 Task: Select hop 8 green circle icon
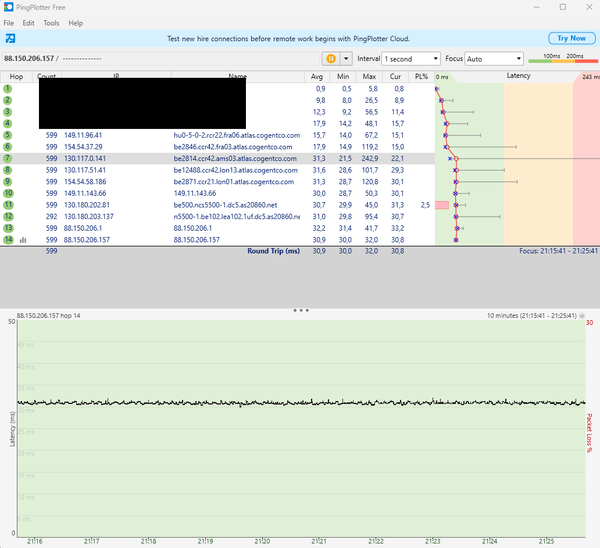pos(8,170)
